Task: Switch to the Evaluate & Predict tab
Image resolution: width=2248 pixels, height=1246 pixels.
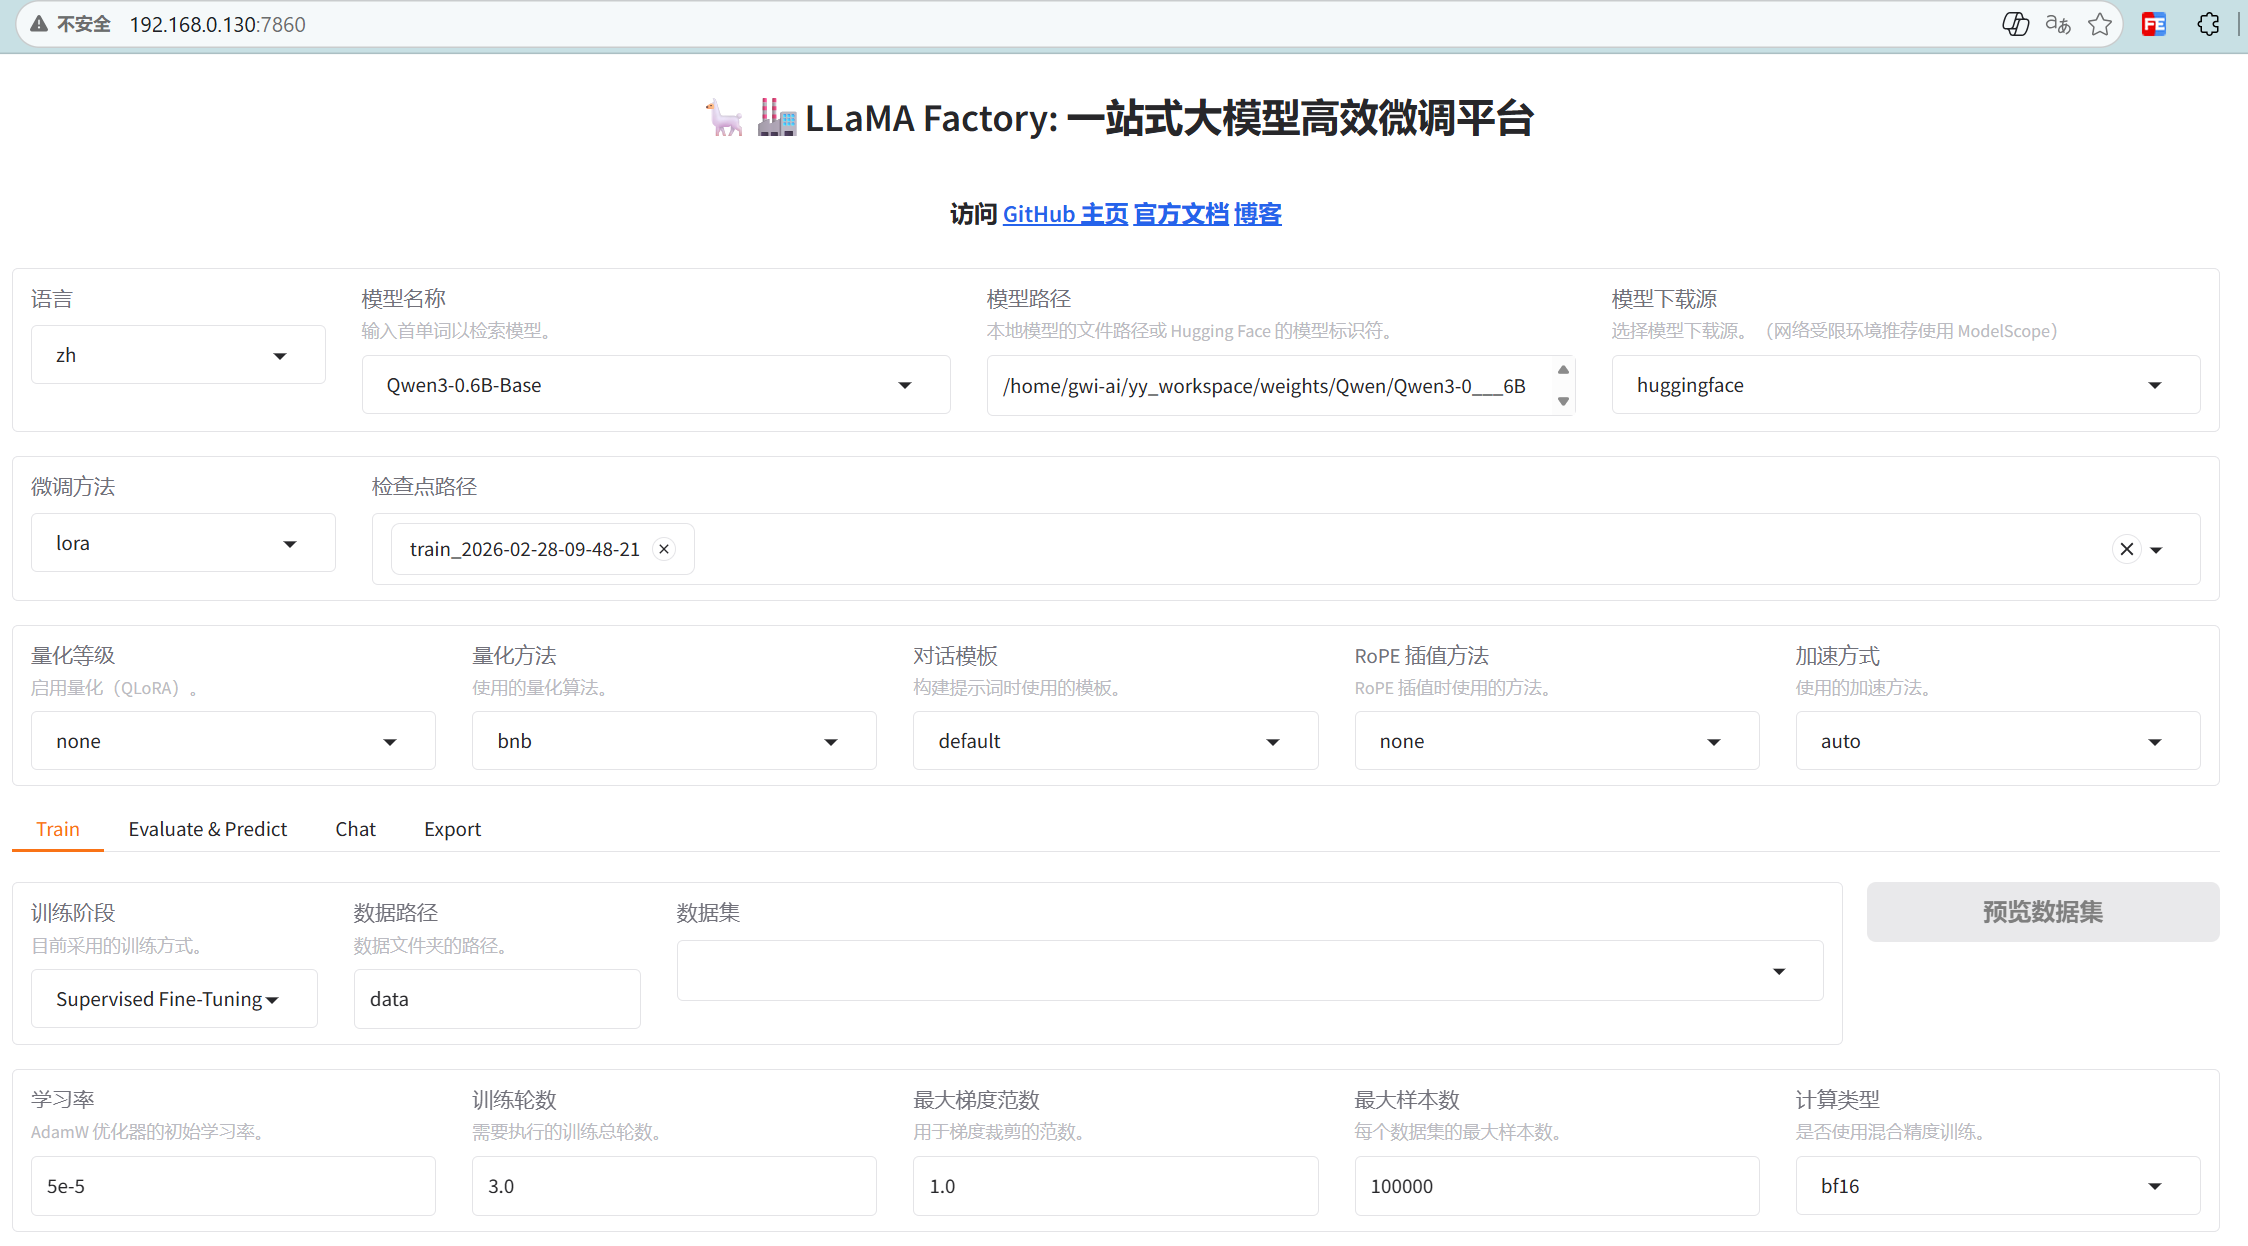Action: pyautogui.click(x=207, y=829)
